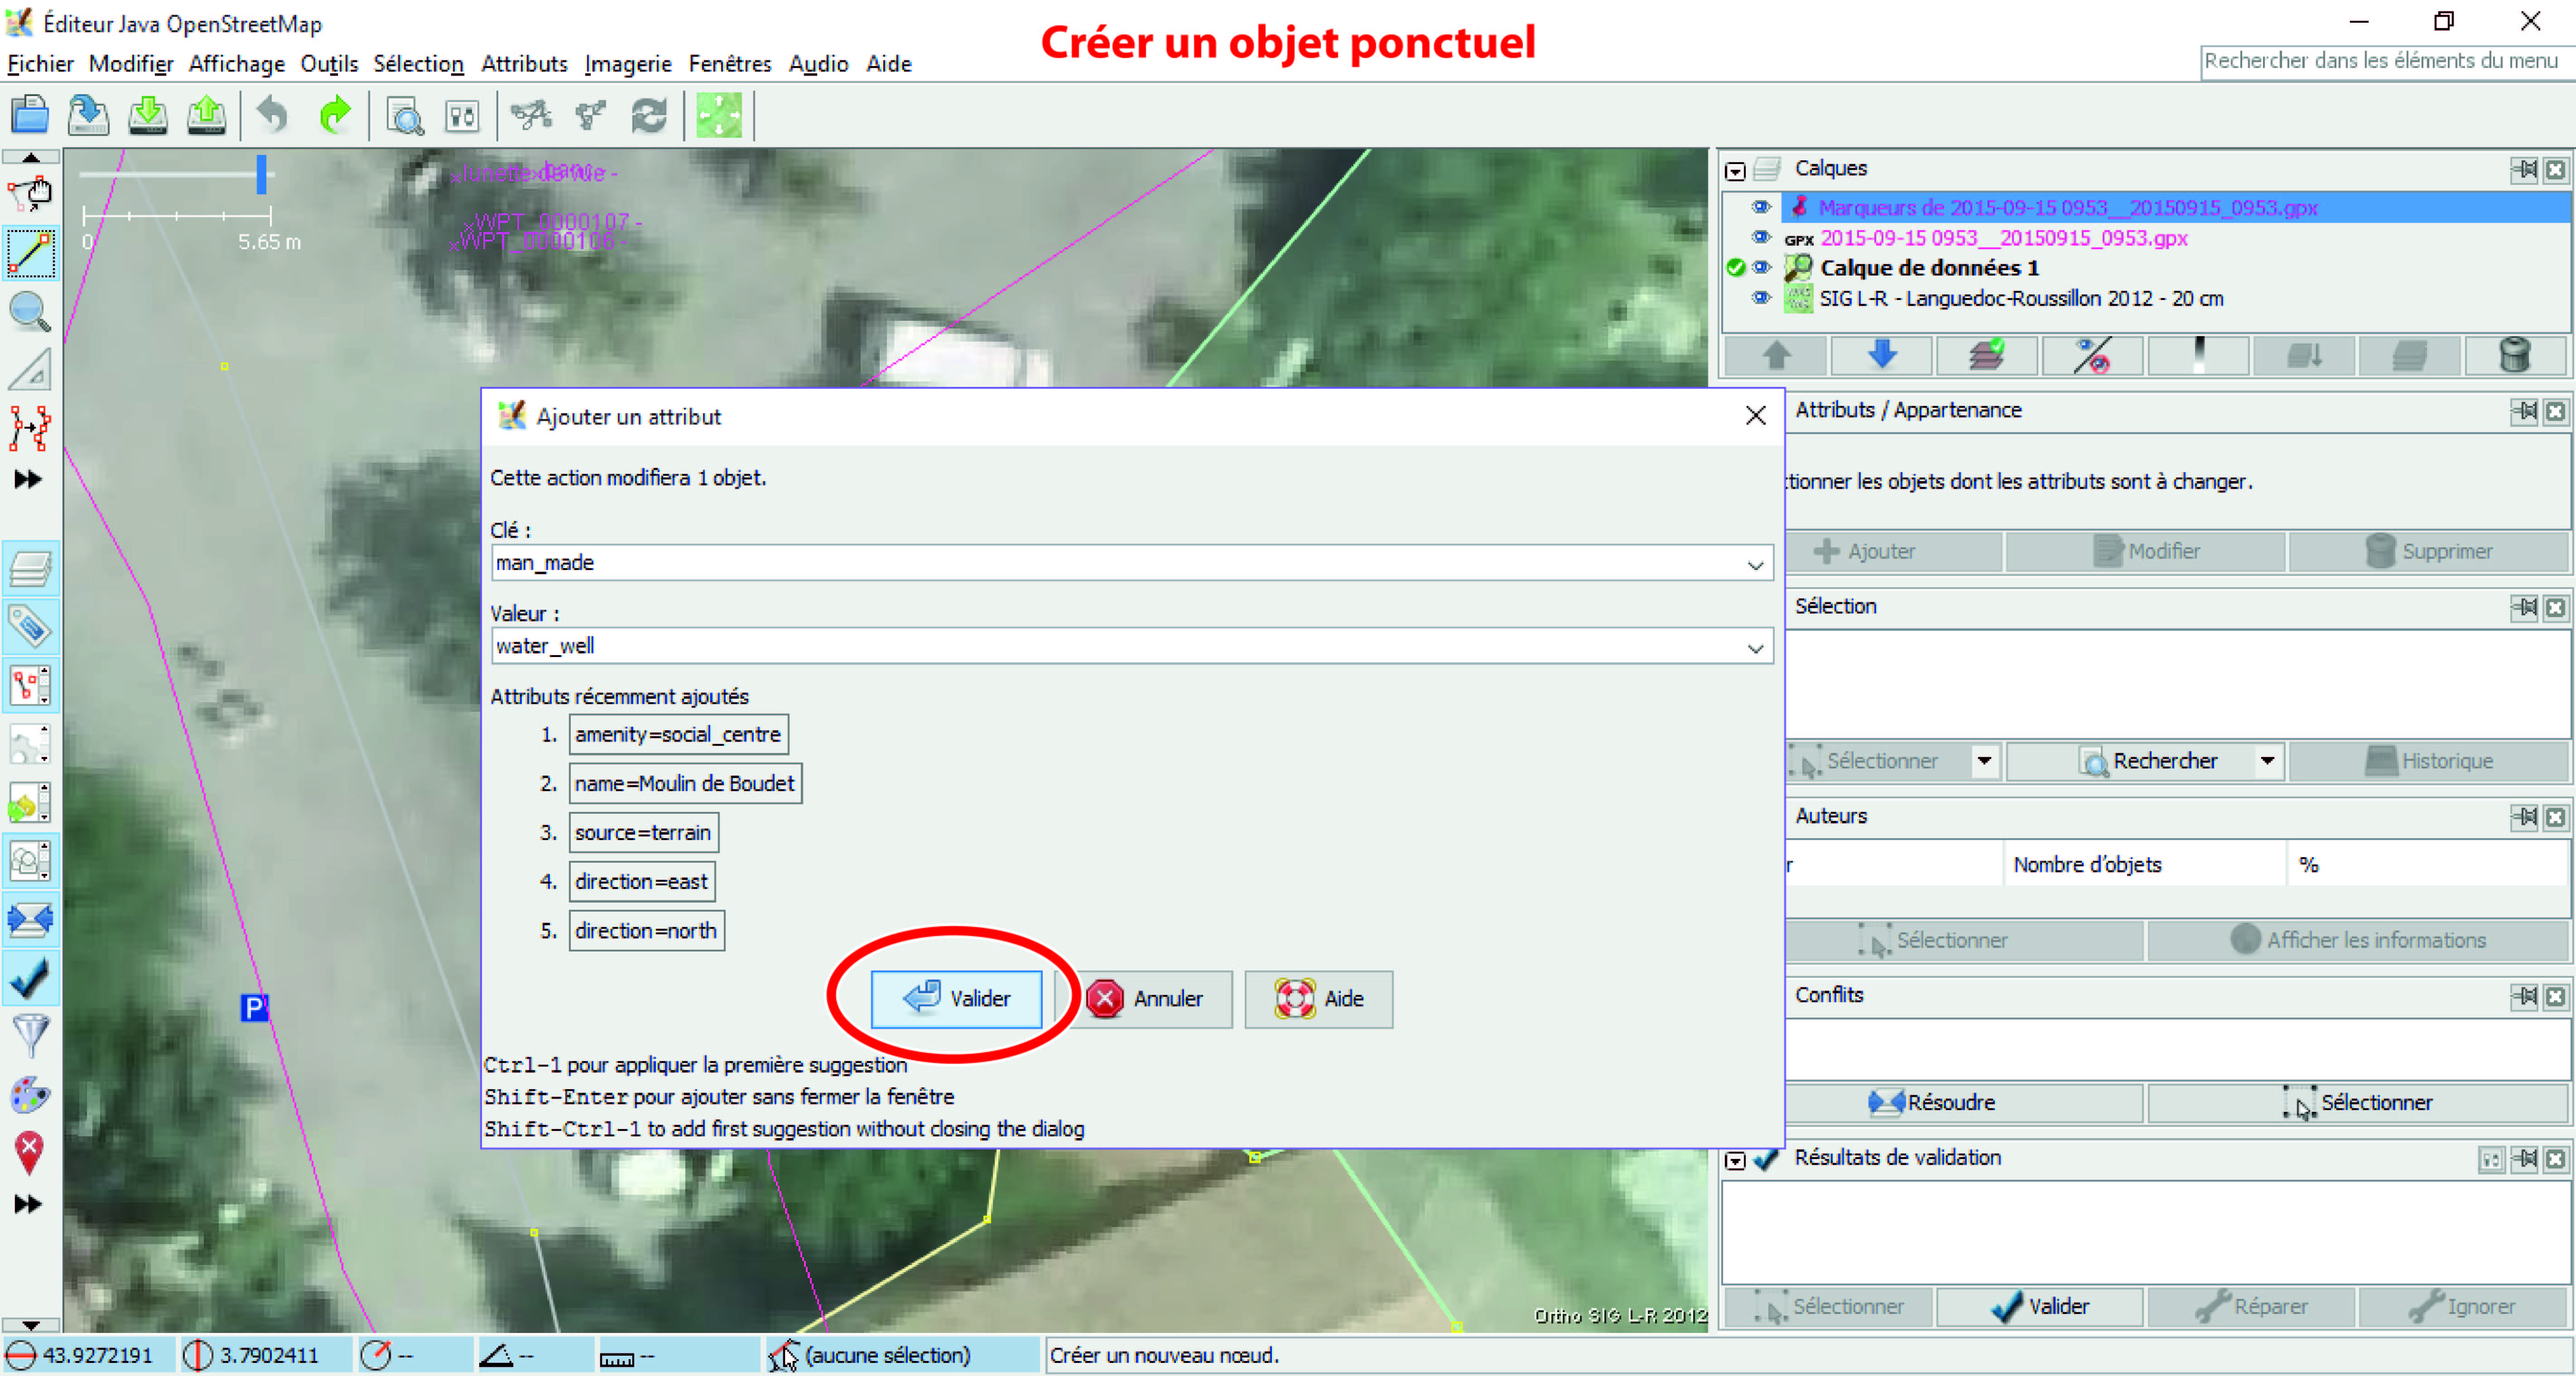Click the green redo arrow icon

point(335,116)
